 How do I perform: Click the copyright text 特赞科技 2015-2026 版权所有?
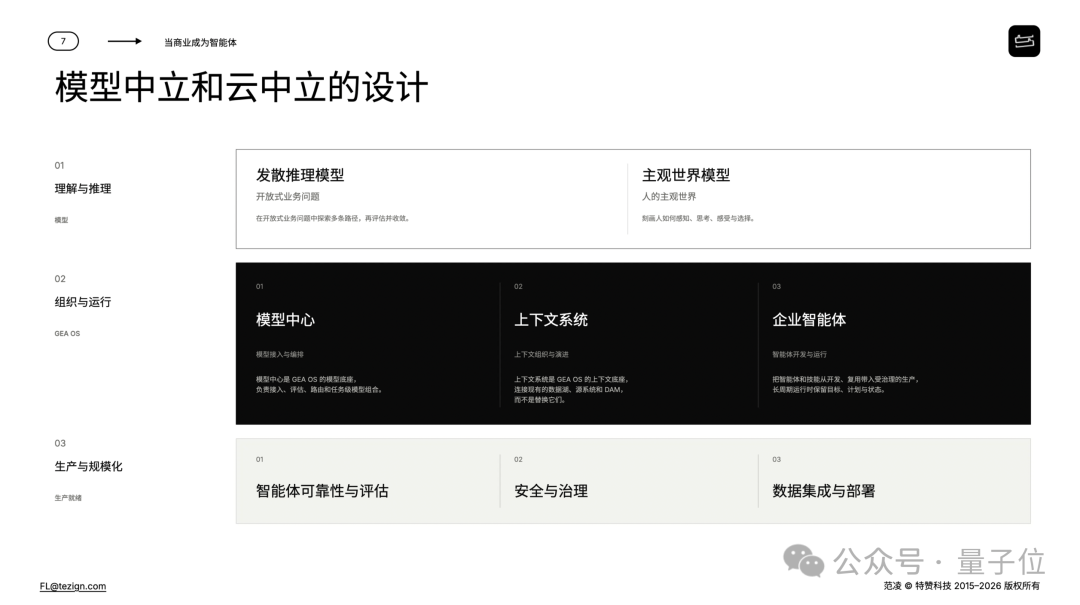click(977, 586)
